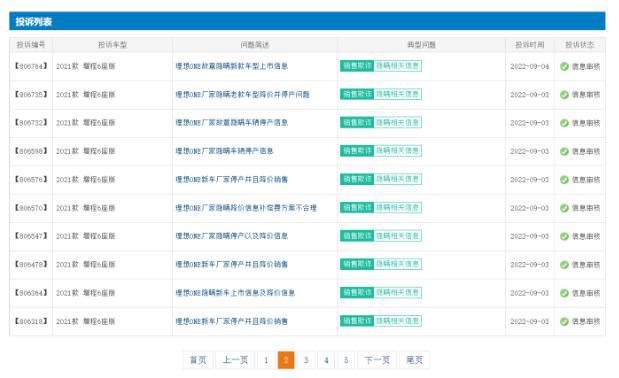The width and height of the screenshot is (619, 378).
Task: Jump to 首页 first page
Action: 198,360
